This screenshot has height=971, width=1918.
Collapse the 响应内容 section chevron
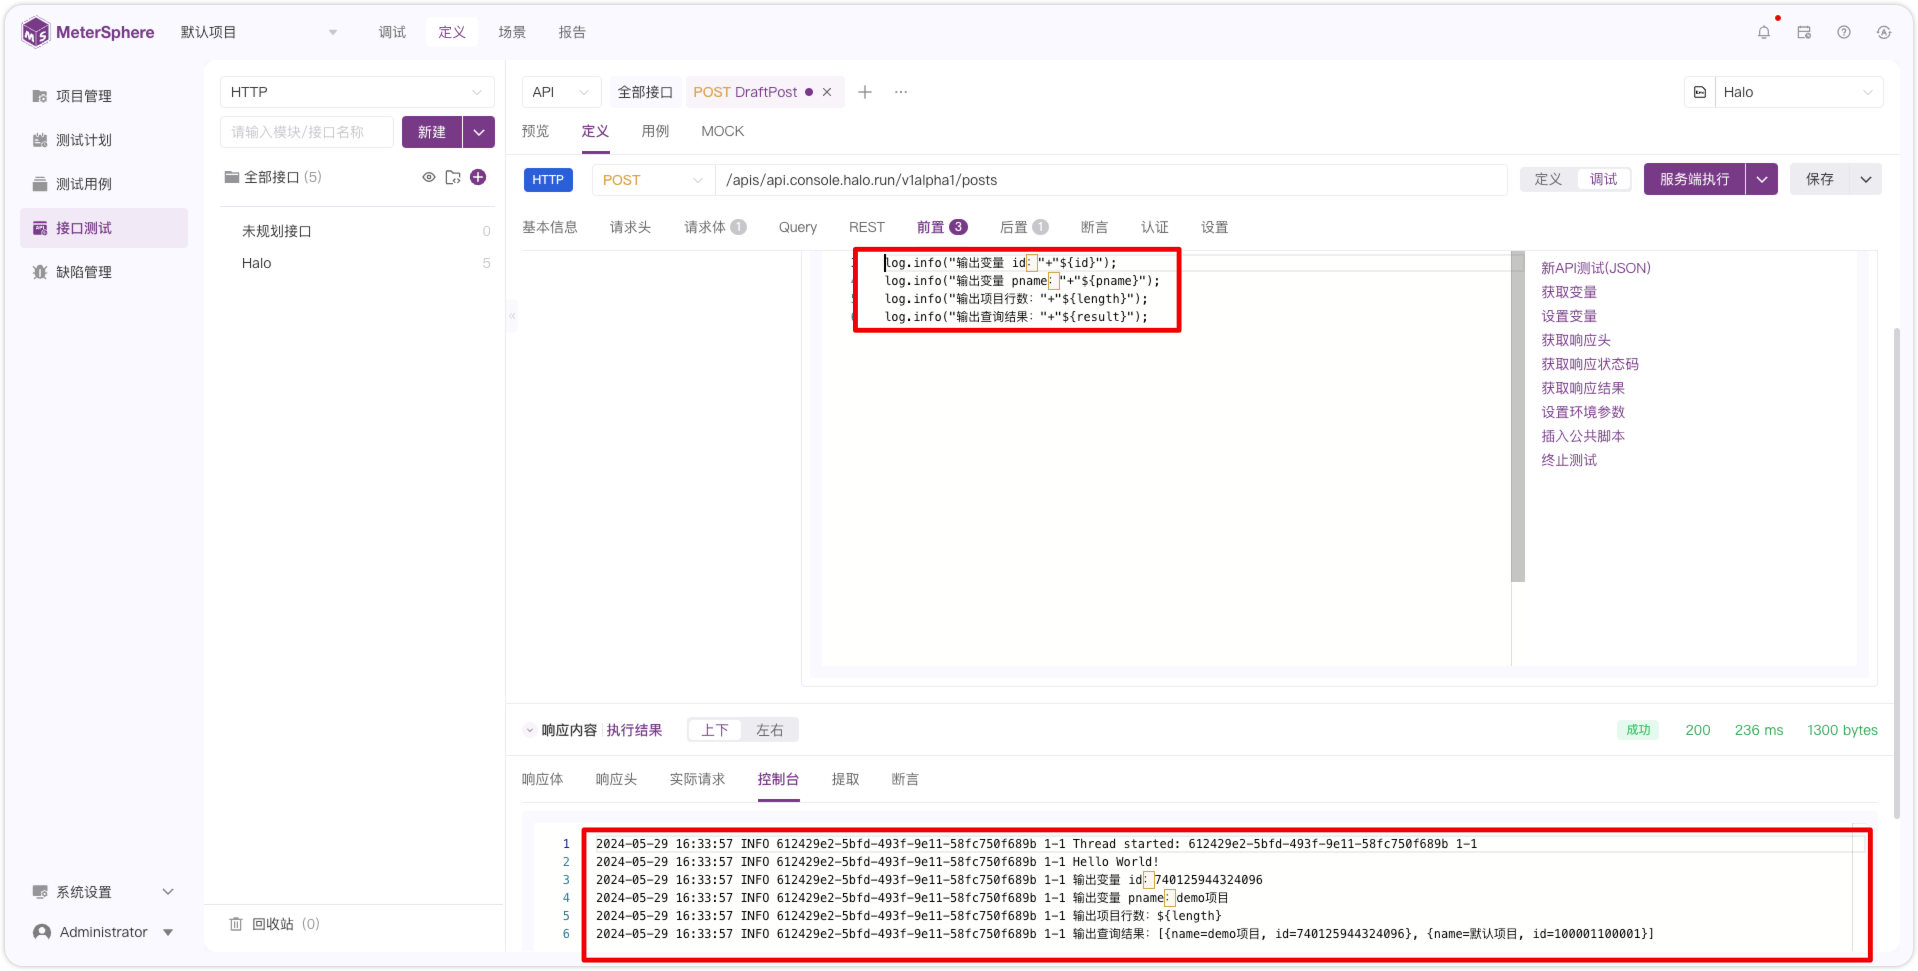point(530,730)
